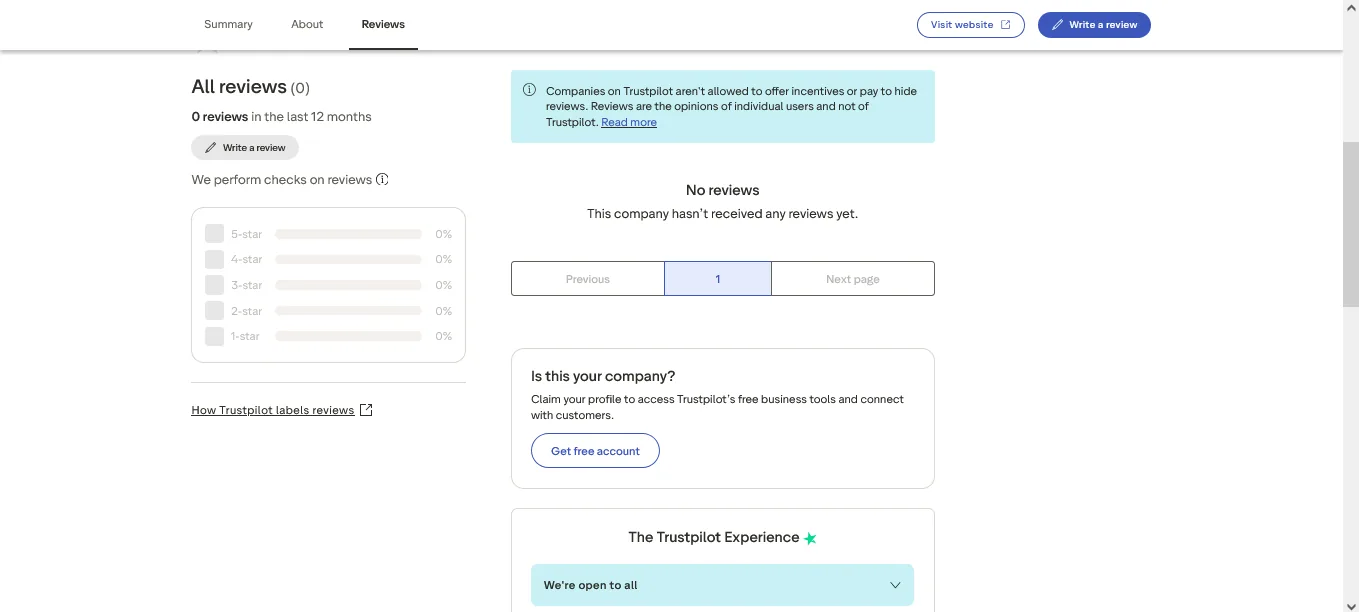Screen dimensions: 1359x612
Task: Tick the 3-star filter checkbox
Action: [214, 285]
